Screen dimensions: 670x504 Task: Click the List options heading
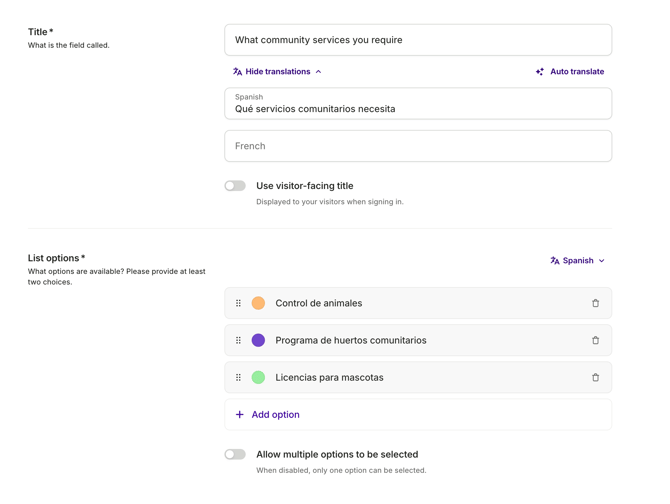56,258
